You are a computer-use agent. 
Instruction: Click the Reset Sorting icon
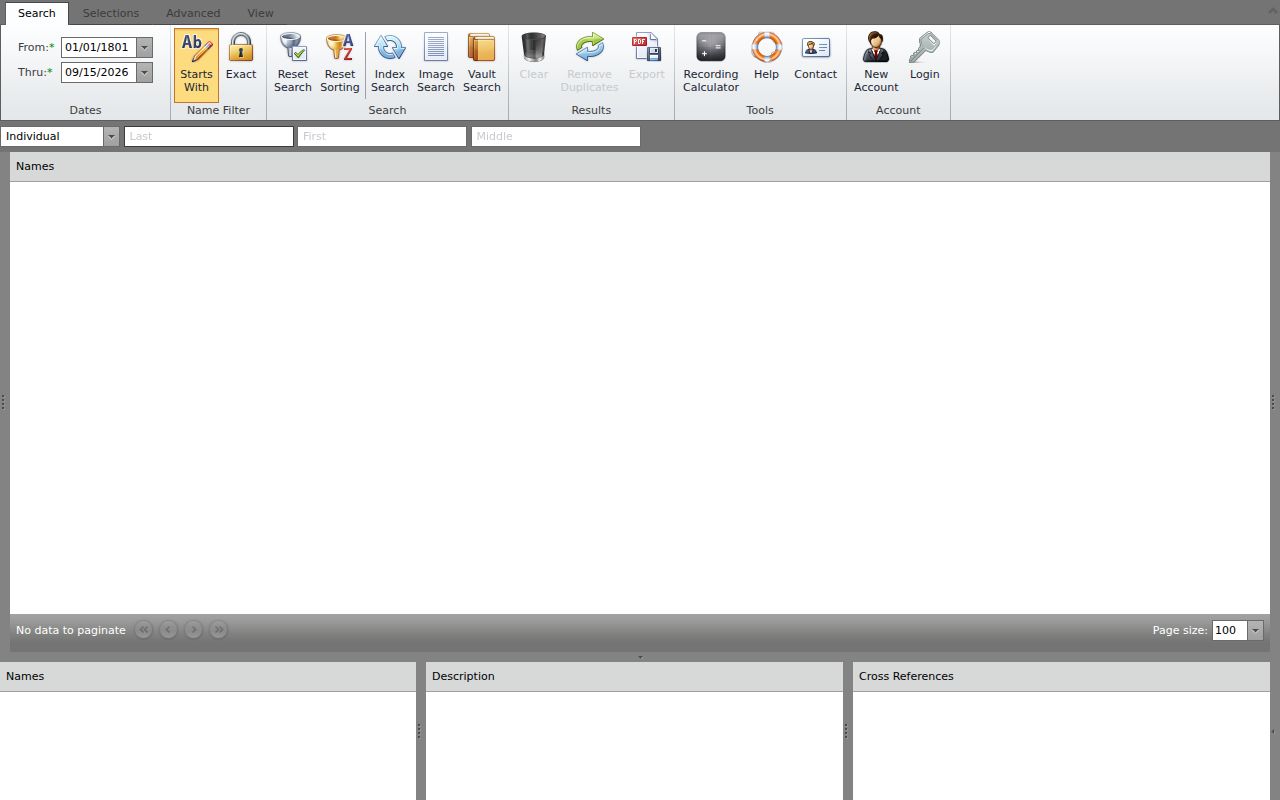click(x=340, y=47)
